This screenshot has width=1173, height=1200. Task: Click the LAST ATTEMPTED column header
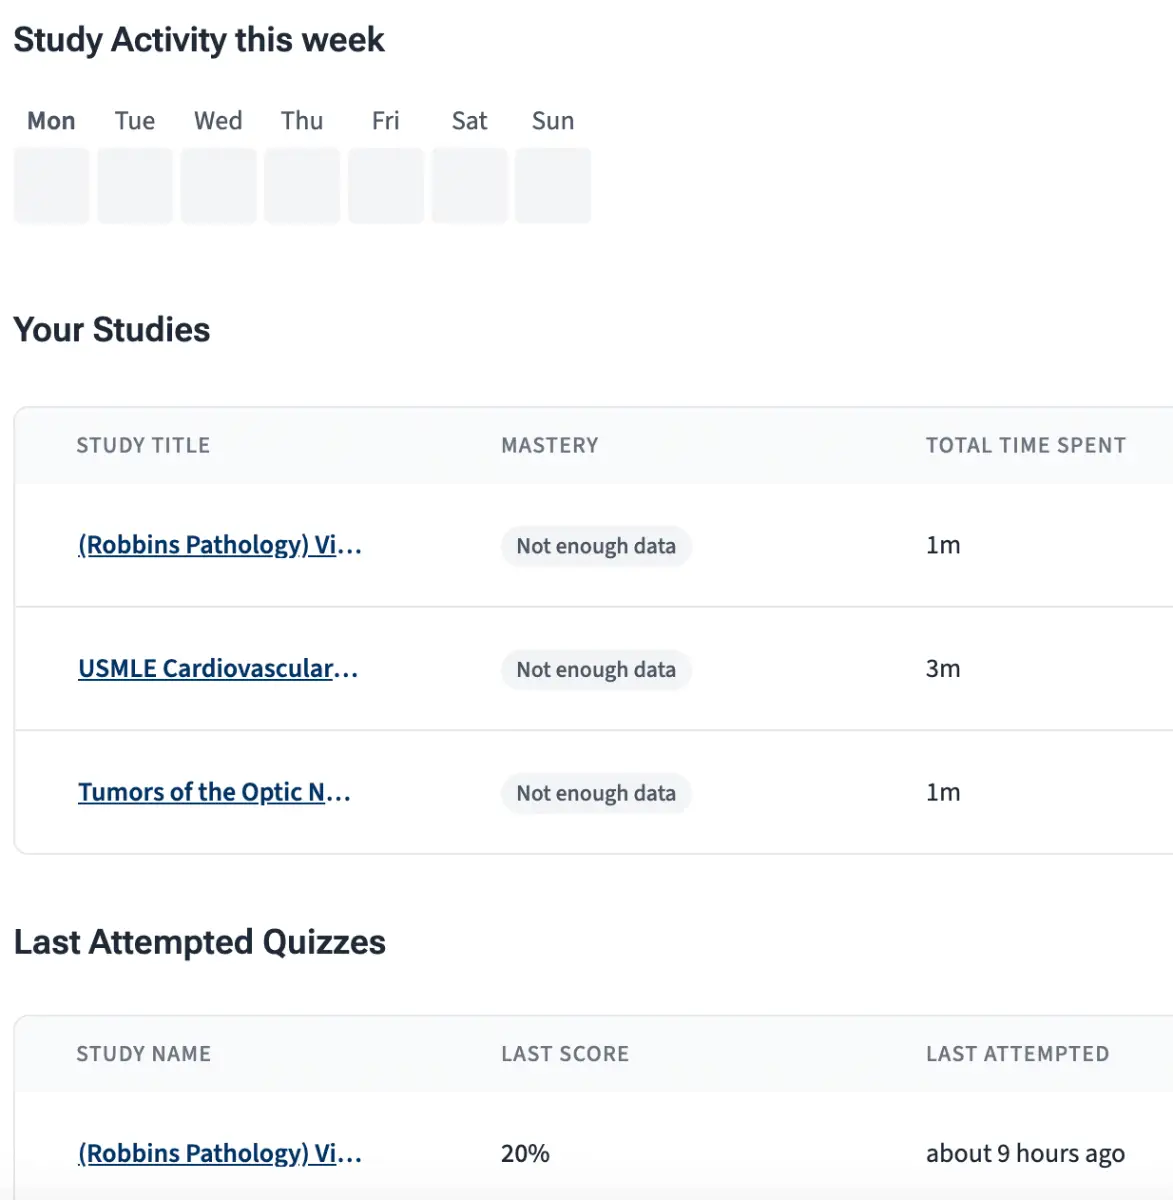tap(1017, 1054)
